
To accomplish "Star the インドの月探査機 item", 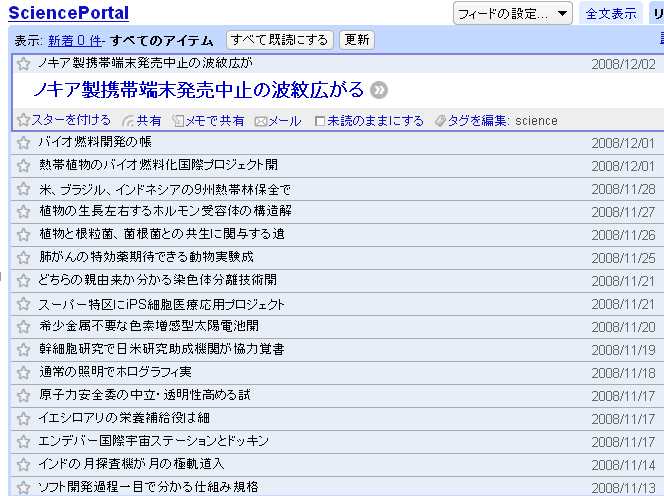I will [23, 465].
